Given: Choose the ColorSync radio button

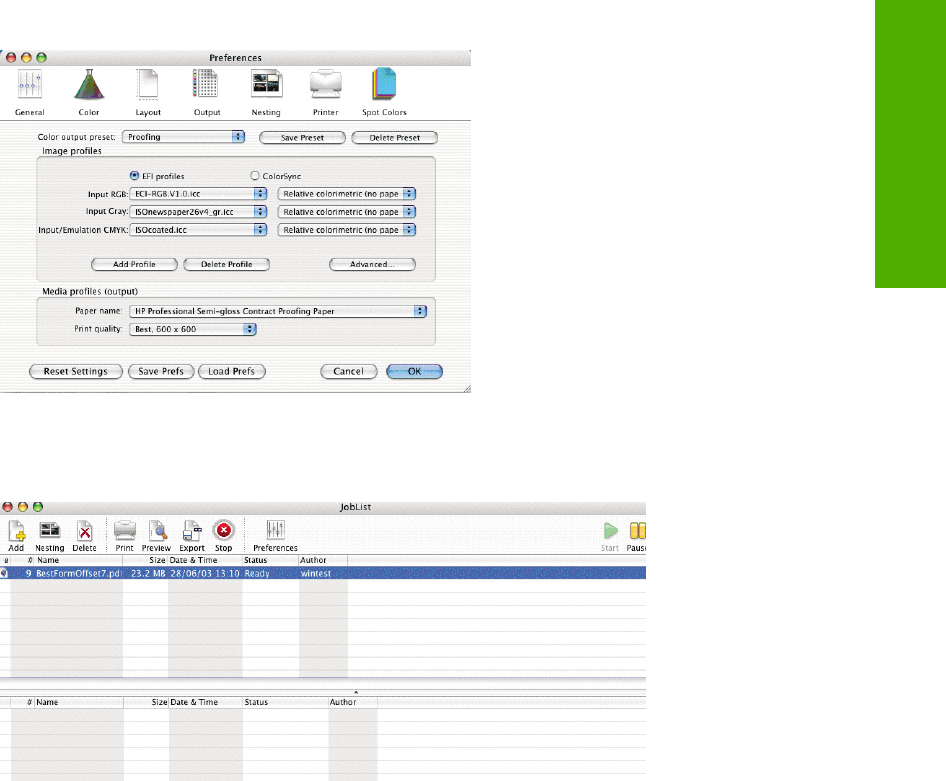Looking at the screenshot, I should click(254, 176).
